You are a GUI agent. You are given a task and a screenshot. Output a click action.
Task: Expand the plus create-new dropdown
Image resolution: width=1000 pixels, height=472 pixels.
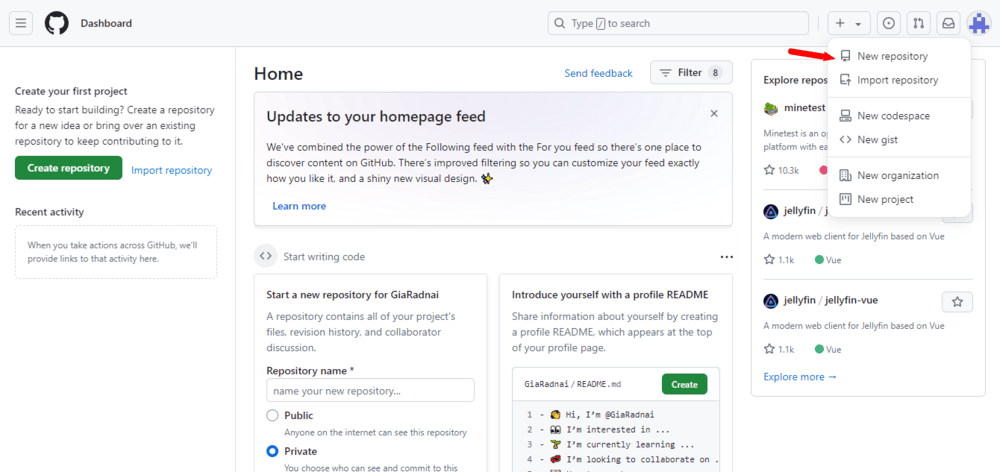849,23
